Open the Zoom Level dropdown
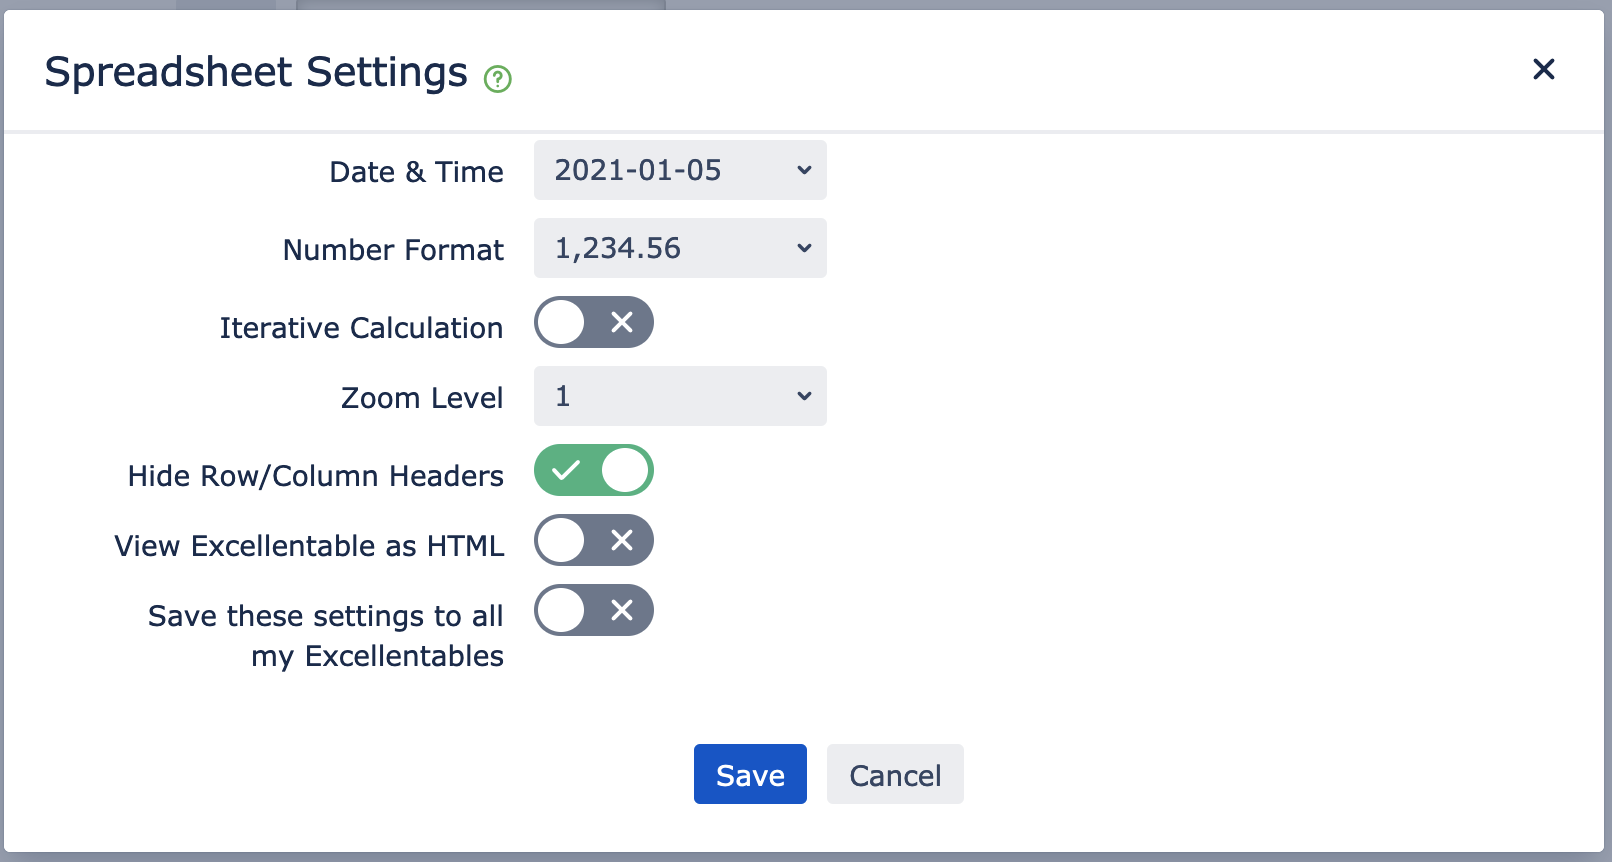This screenshot has height=862, width=1612. coord(680,396)
